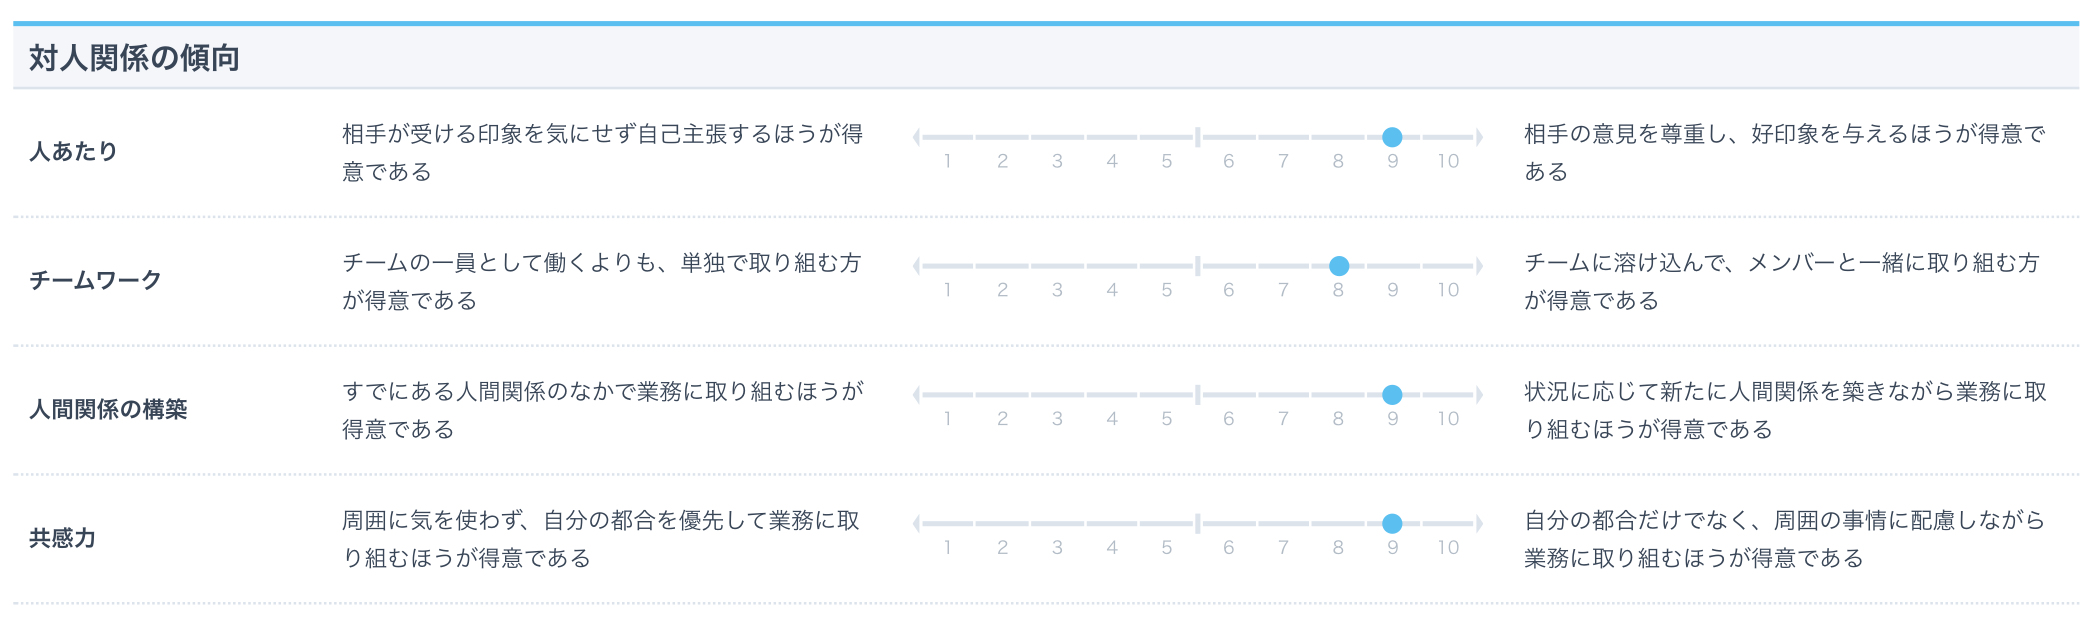Click number 10 on the 人あたり scale
The height and width of the screenshot is (630, 2100).
(x=1448, y=161)
